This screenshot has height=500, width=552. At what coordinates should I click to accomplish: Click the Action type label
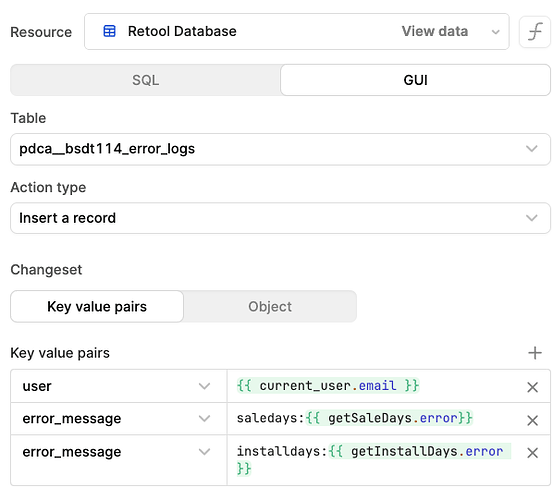coord(48,187)
